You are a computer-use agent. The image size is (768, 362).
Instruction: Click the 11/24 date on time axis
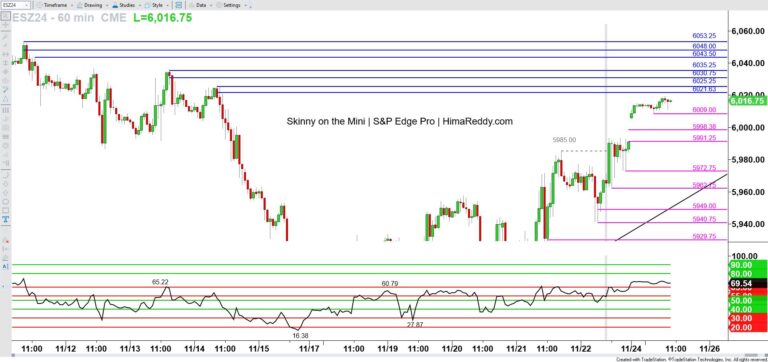coord(631,349)
